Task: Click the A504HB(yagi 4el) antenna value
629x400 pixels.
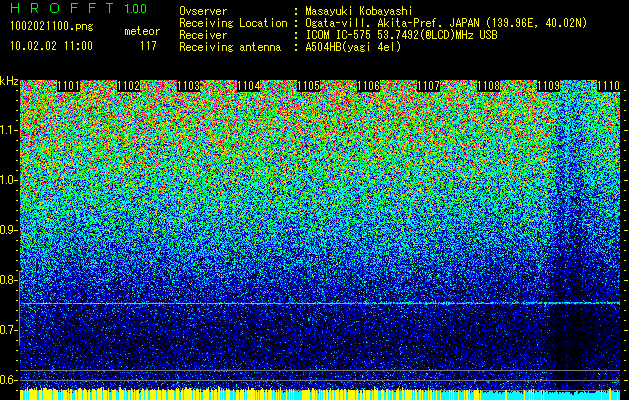Action: tap(353, 47)
